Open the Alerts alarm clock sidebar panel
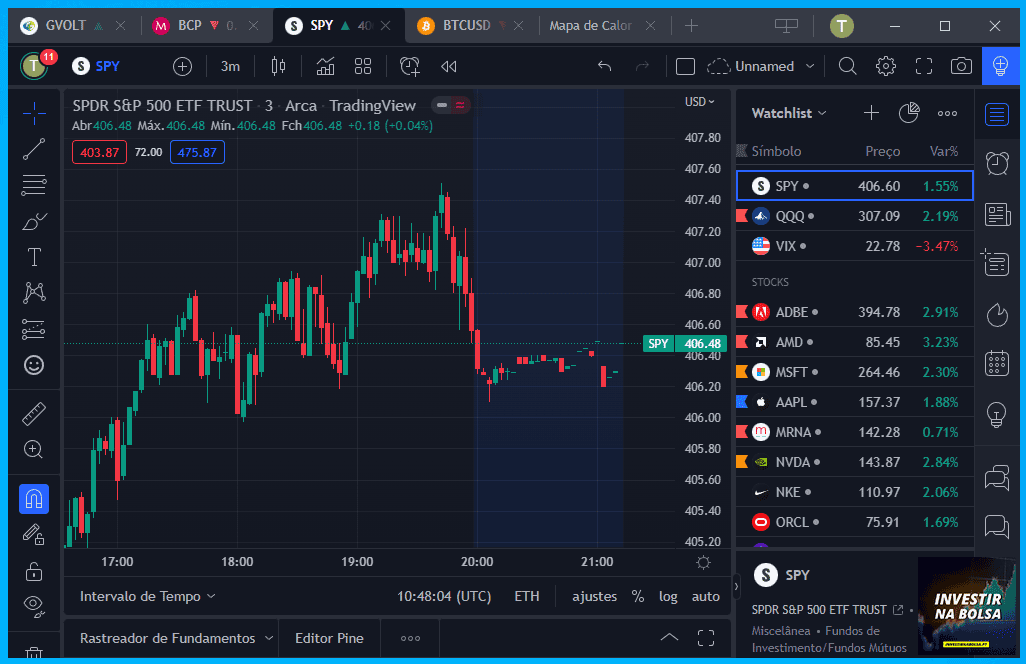 click(x=997, y=163)
